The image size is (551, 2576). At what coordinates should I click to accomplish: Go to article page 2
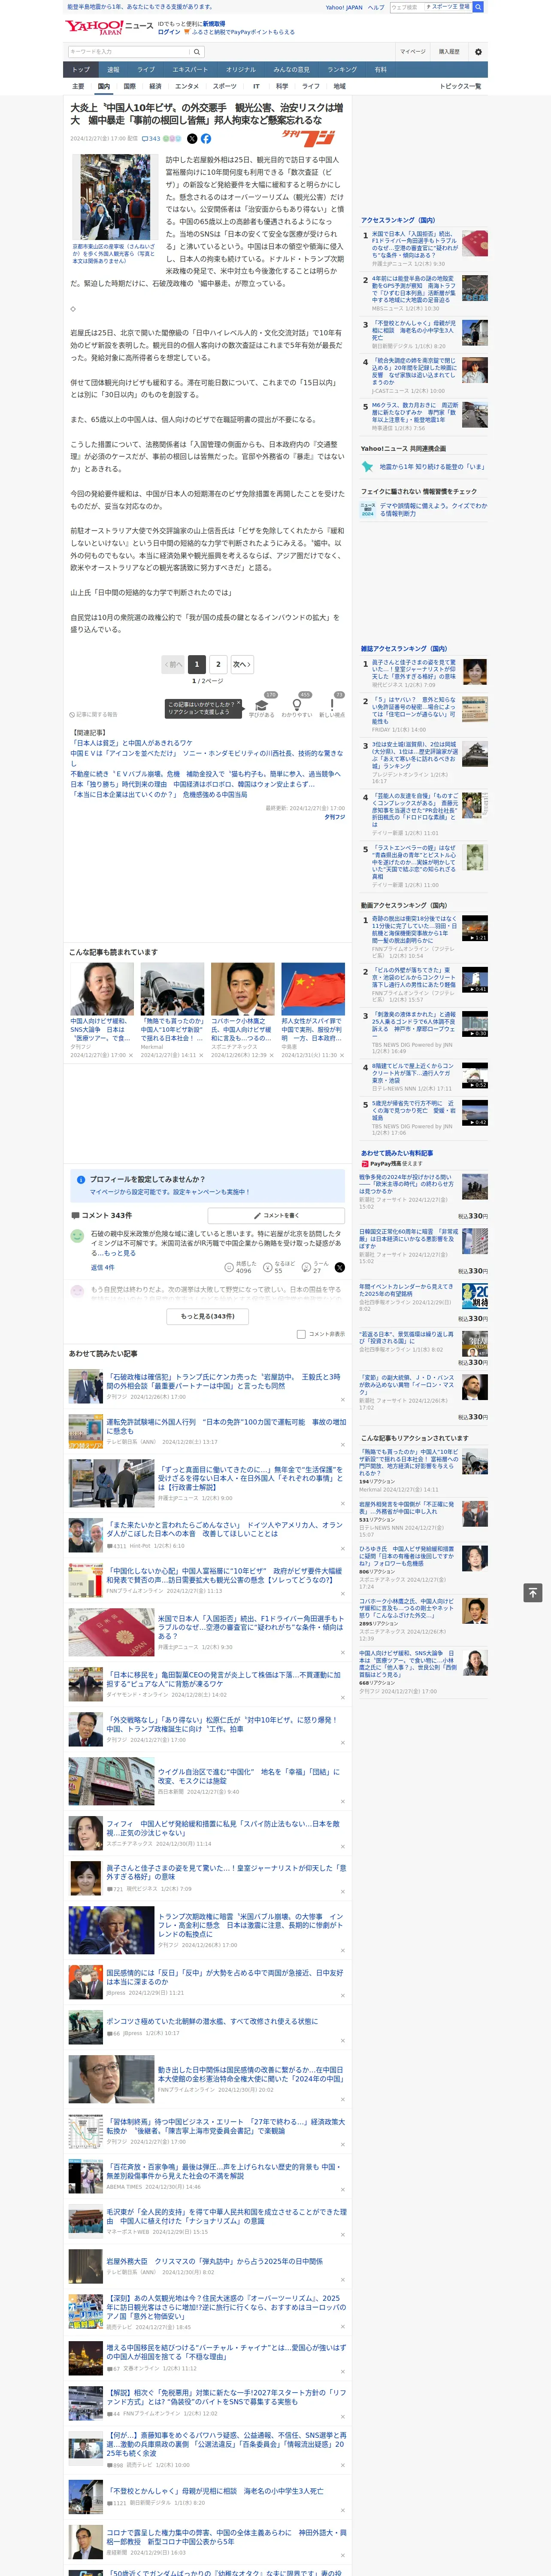[x=218, y=664]
